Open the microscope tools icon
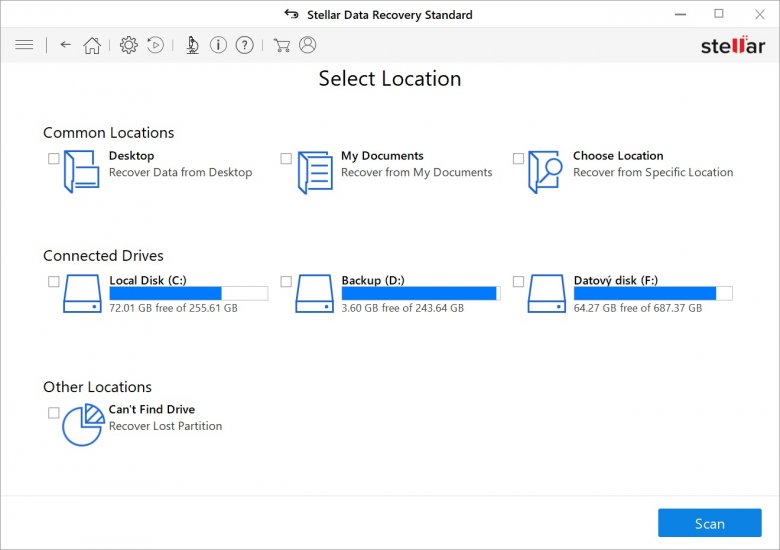Image resolution: width=780 pixels, height=550 pixels. pos(192,45)
